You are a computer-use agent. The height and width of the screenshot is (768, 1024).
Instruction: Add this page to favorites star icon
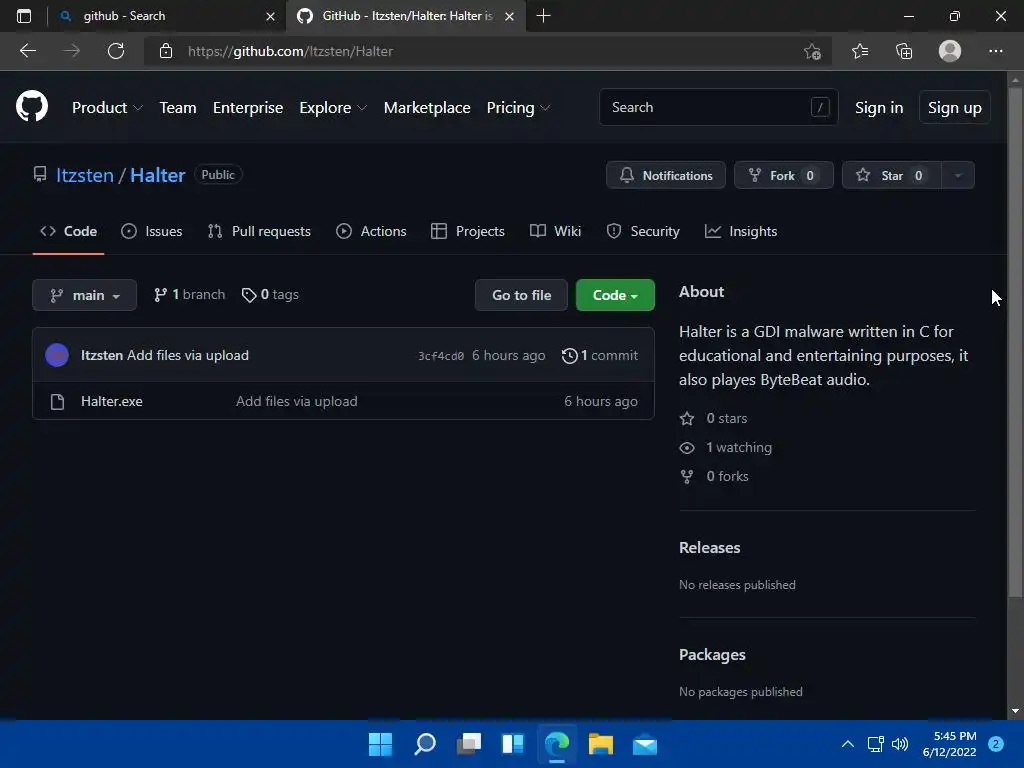pos(812,51)
